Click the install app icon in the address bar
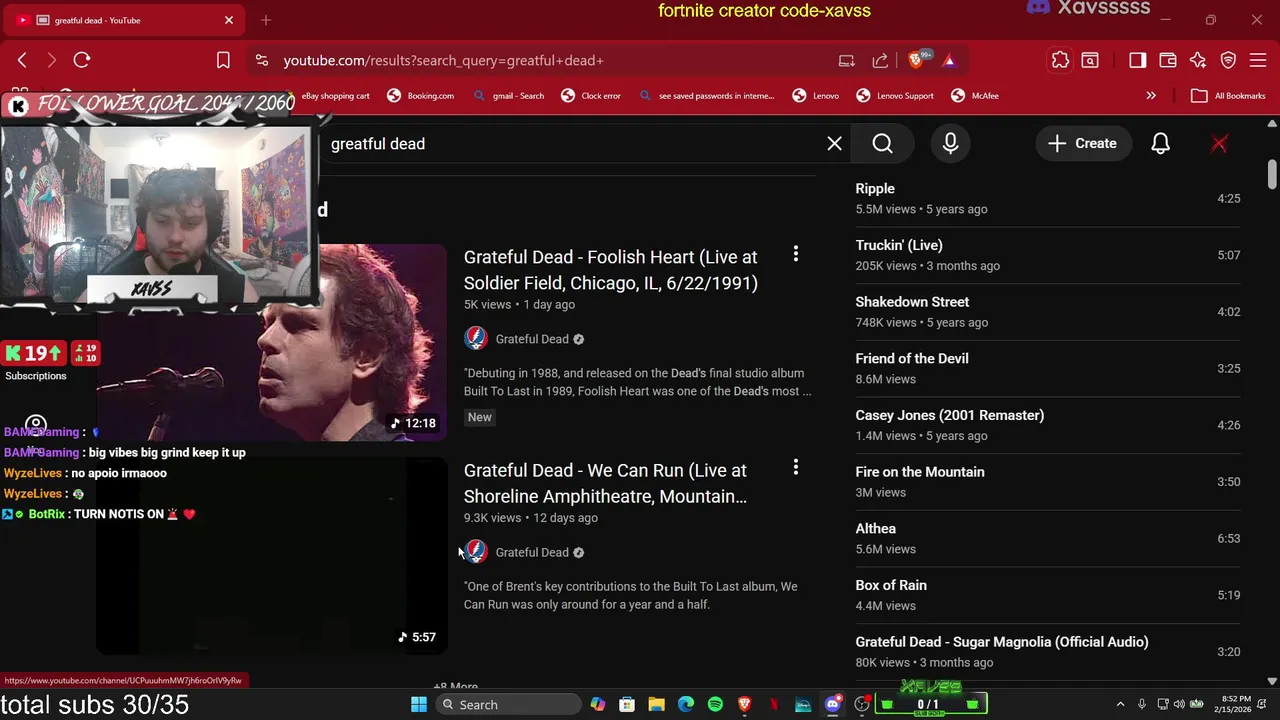Image resolution: width=1280 pixels, height=720 pixels. 847,60
